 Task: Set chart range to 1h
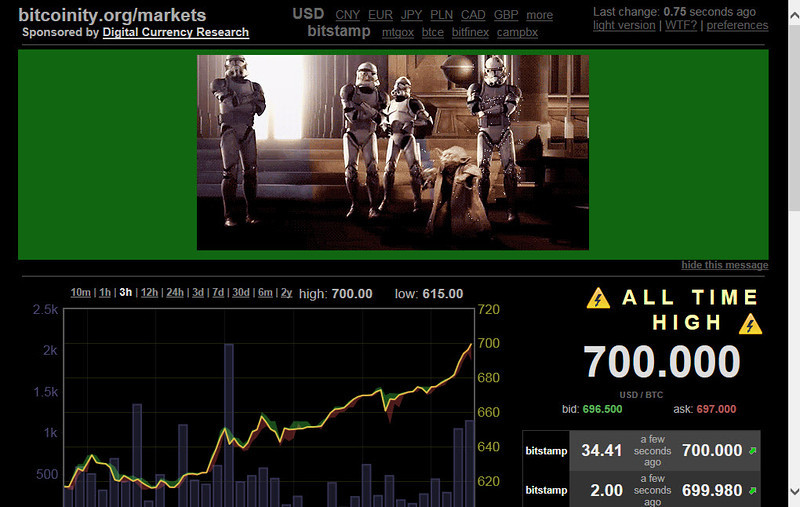click(x=105, y=292)
